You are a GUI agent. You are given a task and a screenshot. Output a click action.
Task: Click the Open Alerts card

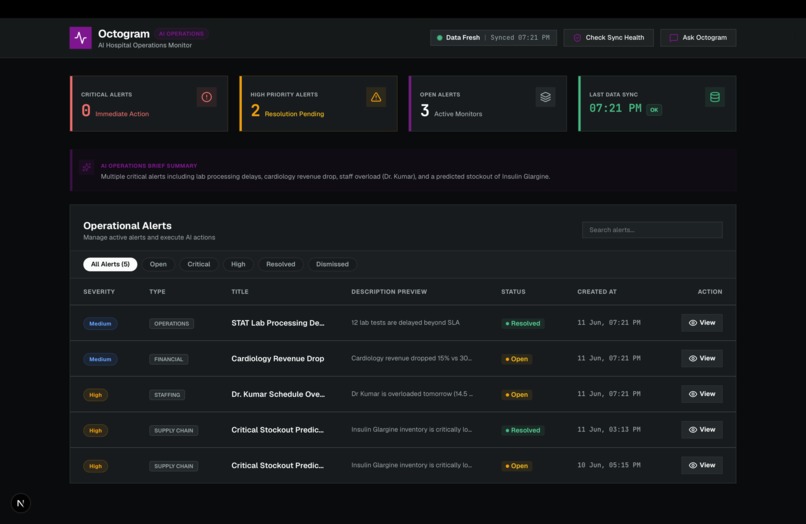coord(488,103)
